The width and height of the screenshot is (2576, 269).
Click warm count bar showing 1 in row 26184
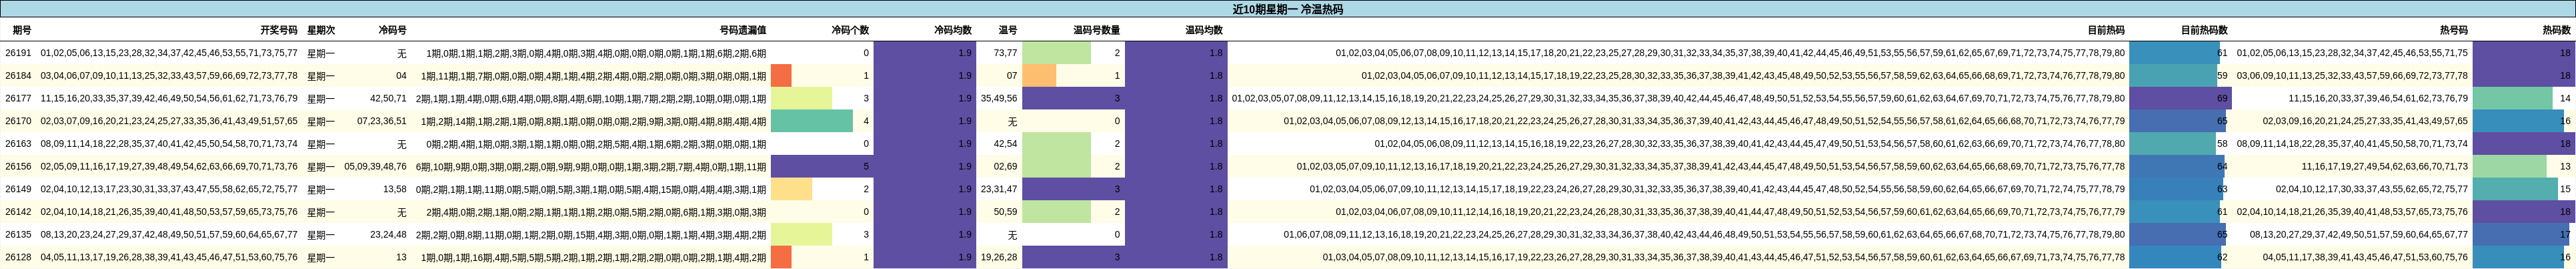[1039, 76]
